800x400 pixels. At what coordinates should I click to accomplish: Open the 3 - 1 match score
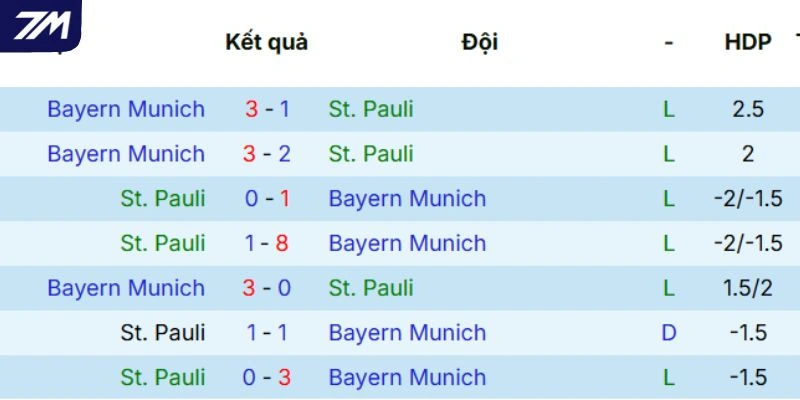pyautogui.click(x=267, y=109)
